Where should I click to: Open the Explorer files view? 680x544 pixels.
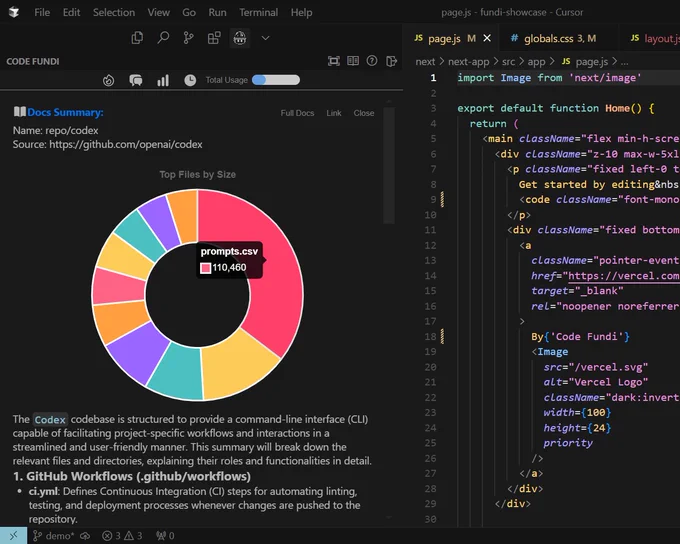pos(137,38)
